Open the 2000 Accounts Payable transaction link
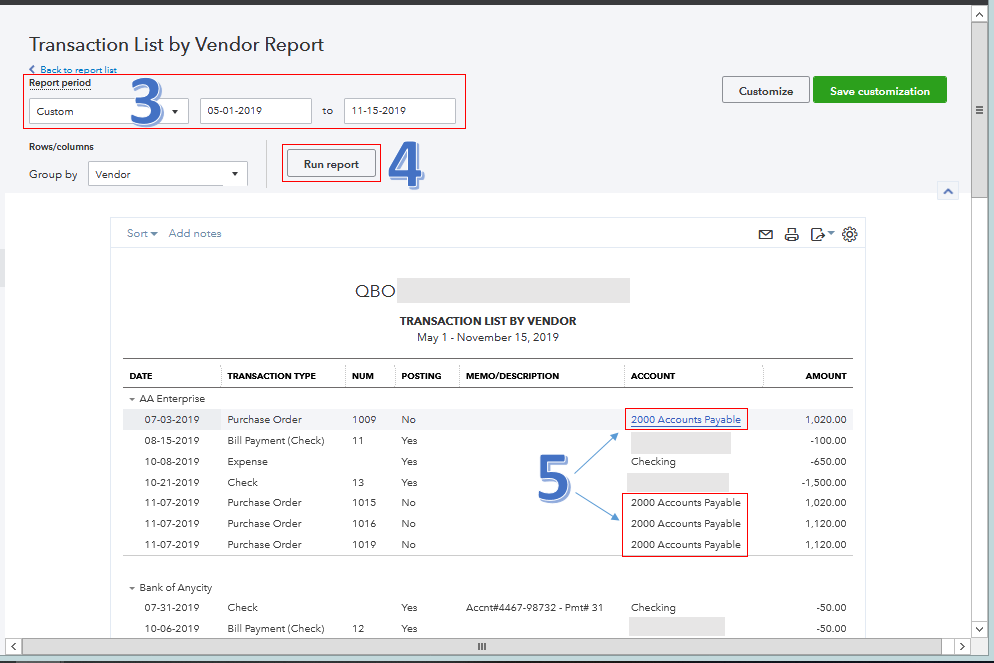 click(x=685, y=419)
